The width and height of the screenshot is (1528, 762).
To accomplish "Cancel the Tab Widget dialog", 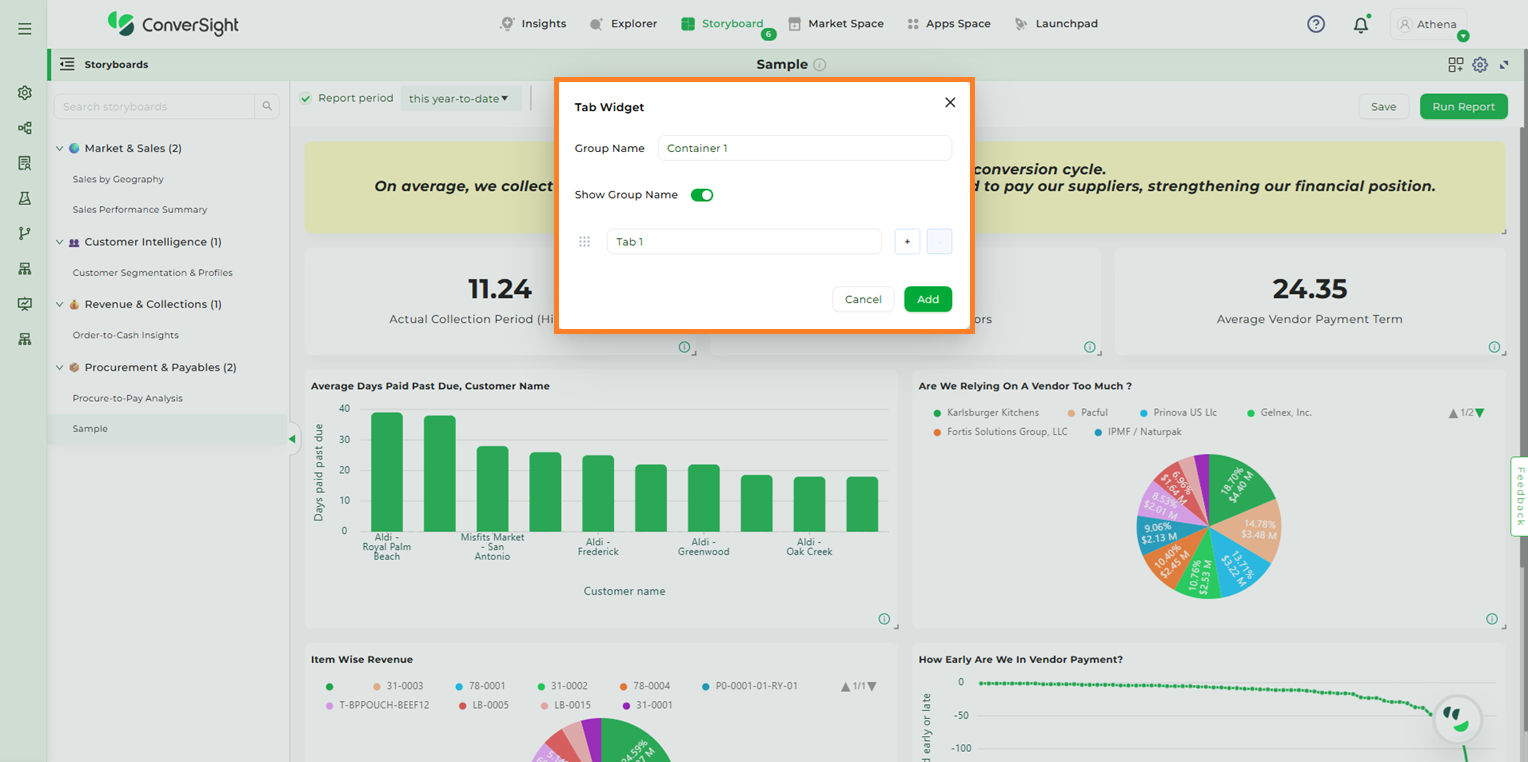I will pos(862,299).
